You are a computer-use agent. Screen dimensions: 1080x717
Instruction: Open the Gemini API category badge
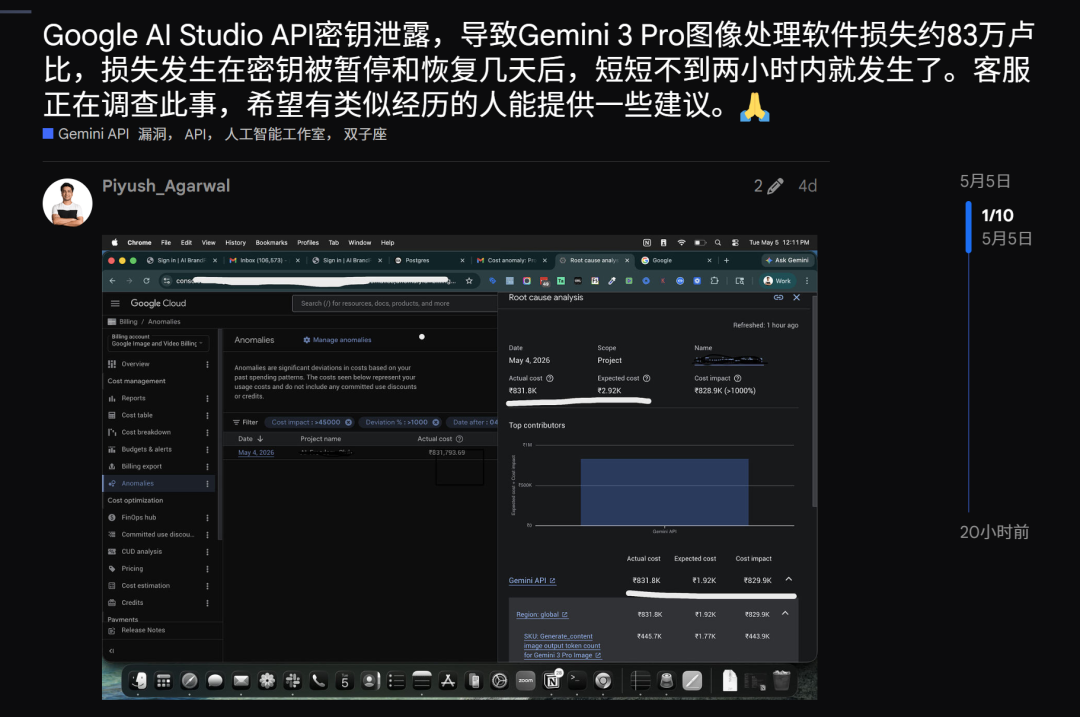pyautogui.click(x=86, y=134)
